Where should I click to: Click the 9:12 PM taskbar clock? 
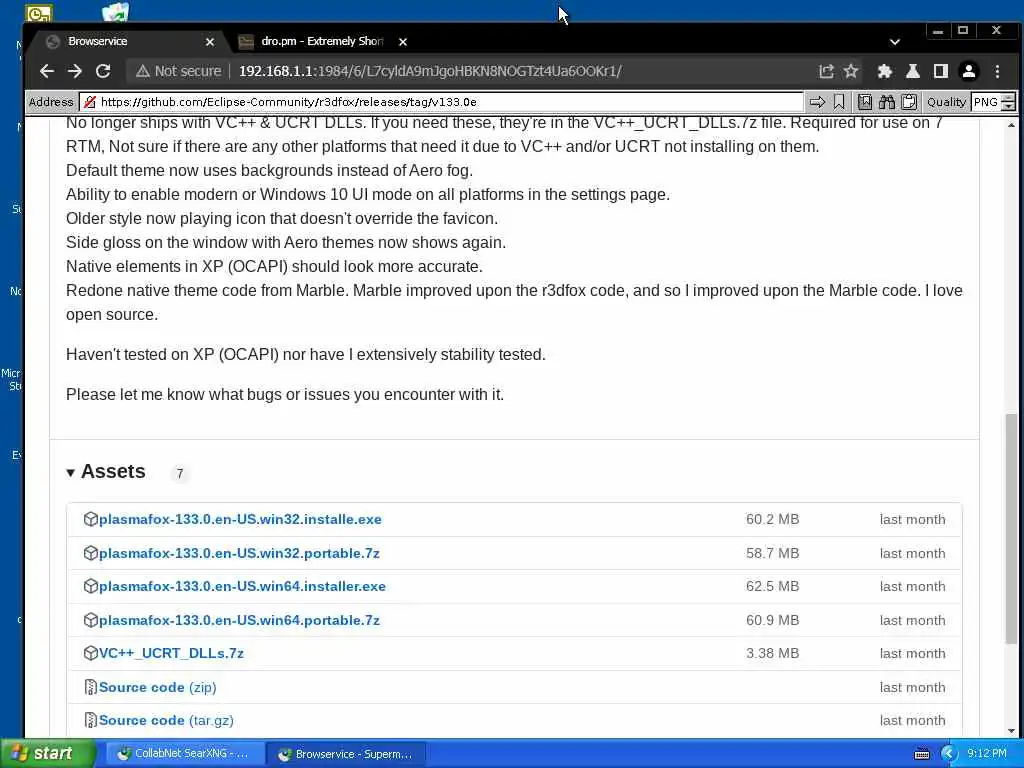tap(987, 754)
